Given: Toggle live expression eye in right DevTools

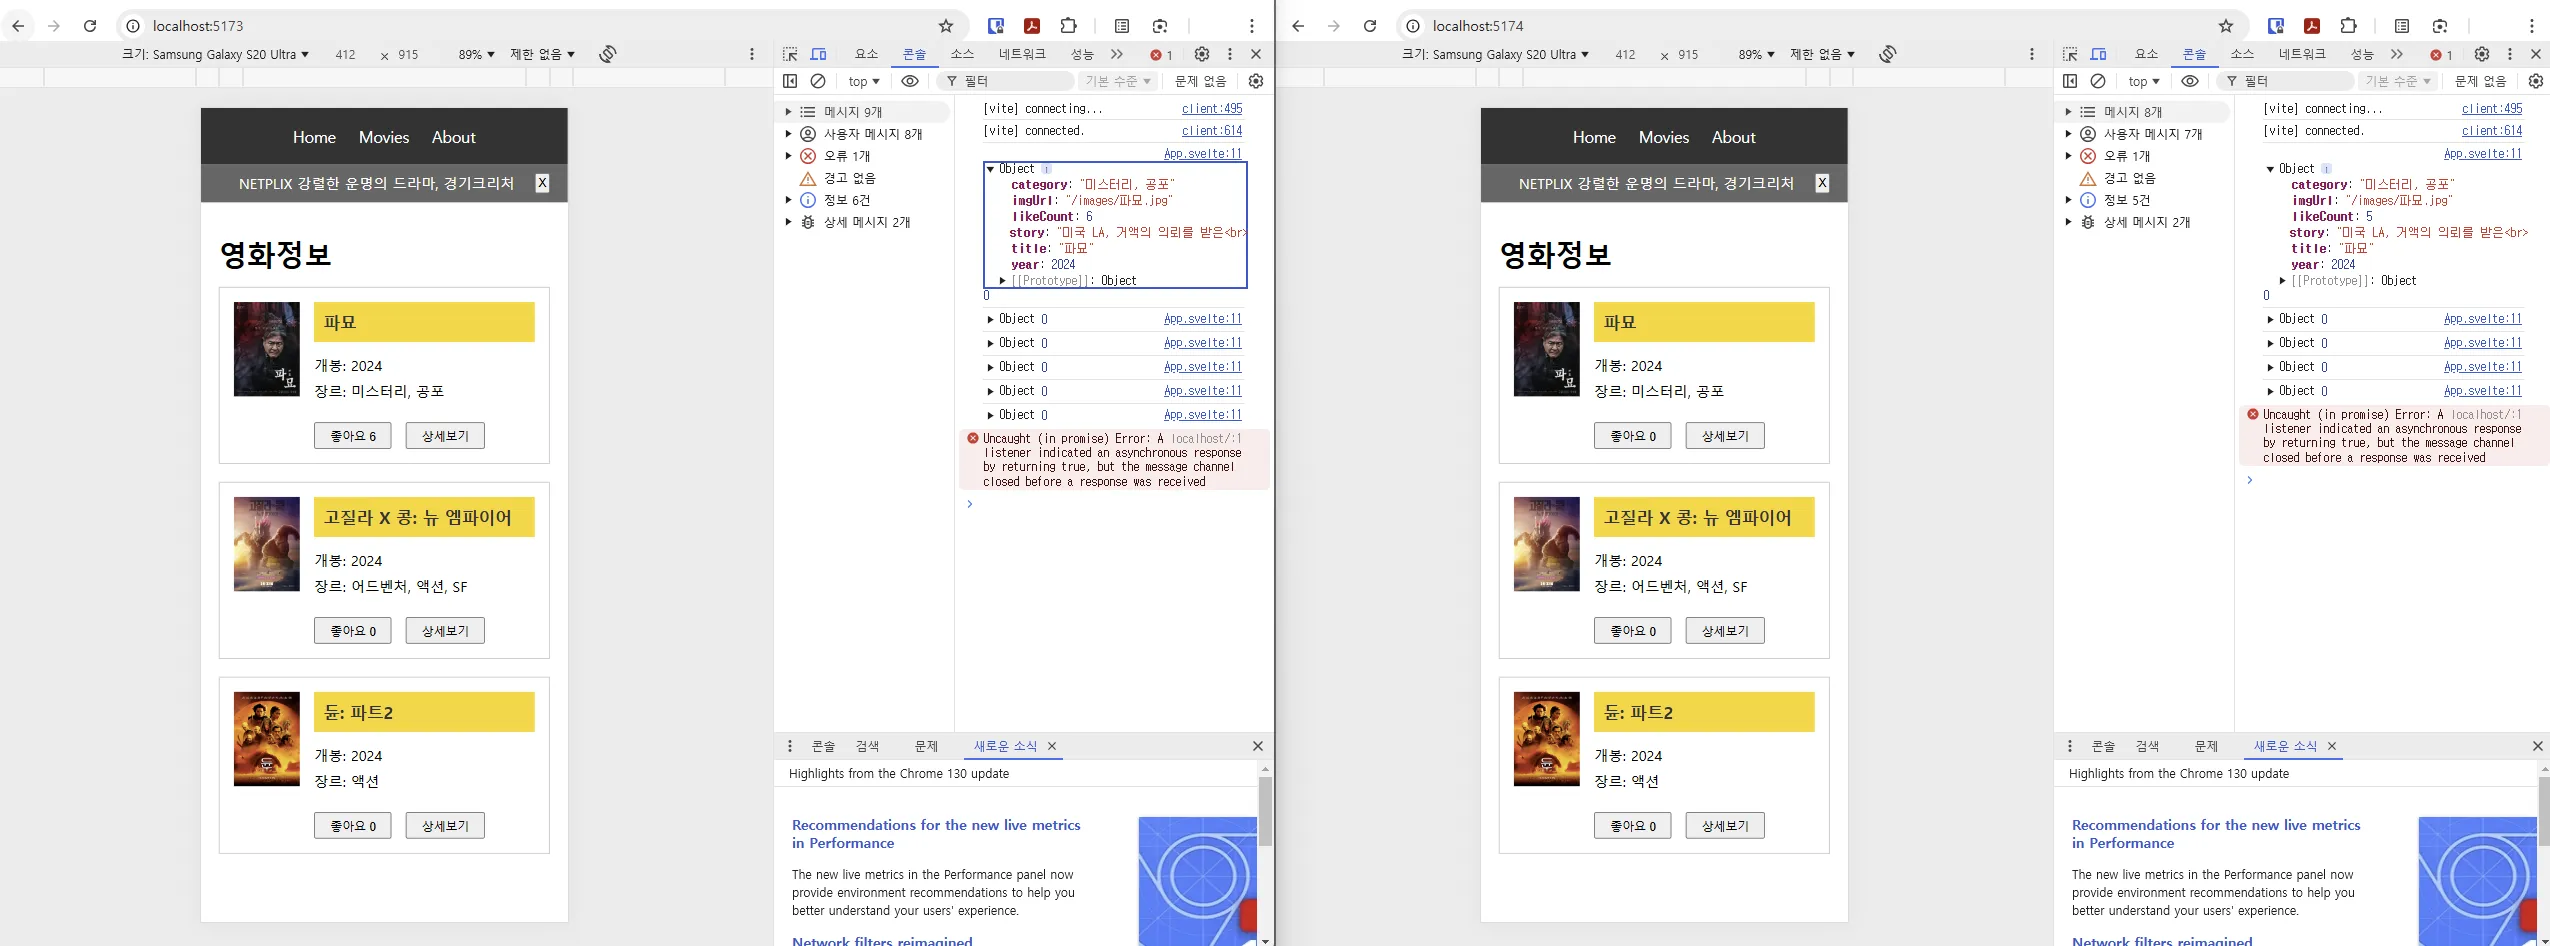Looking at the screenshot, I should coord(2190,81).
